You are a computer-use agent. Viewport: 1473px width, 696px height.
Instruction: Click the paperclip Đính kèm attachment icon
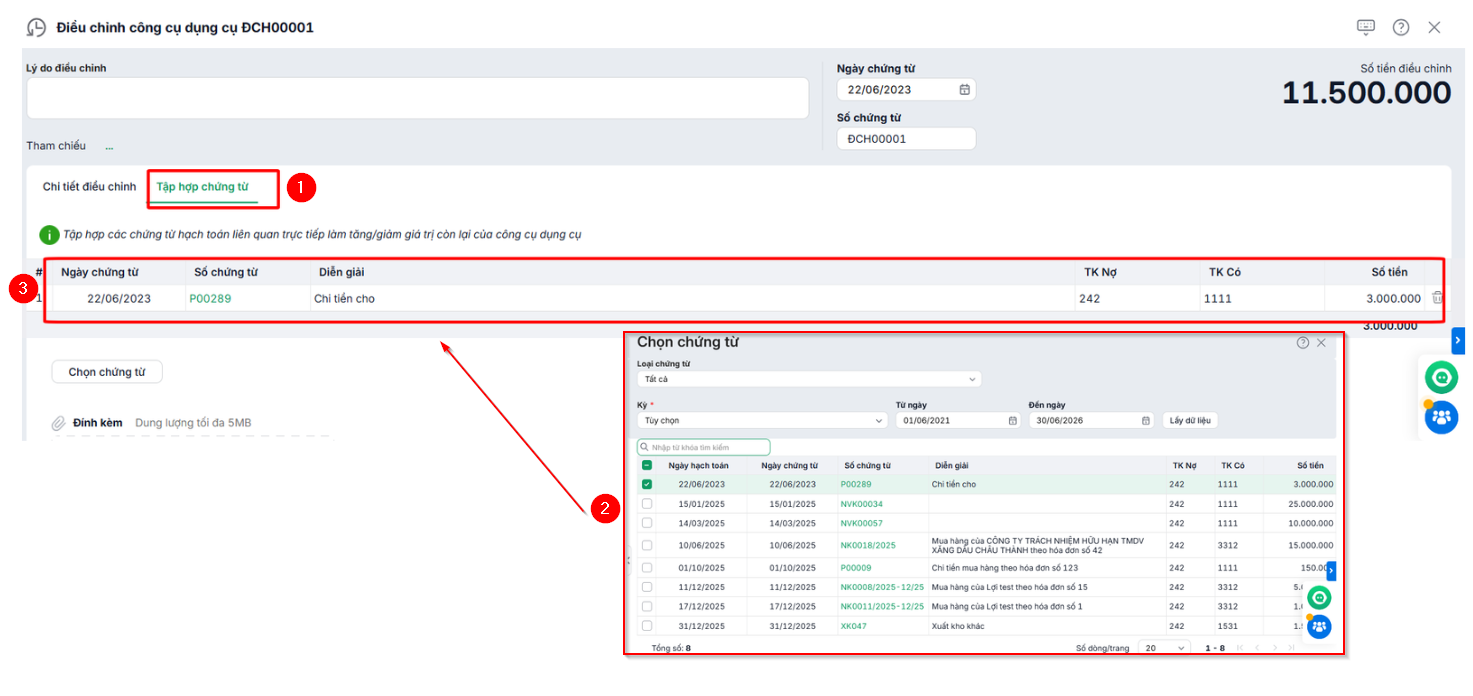tap(59, 423)
